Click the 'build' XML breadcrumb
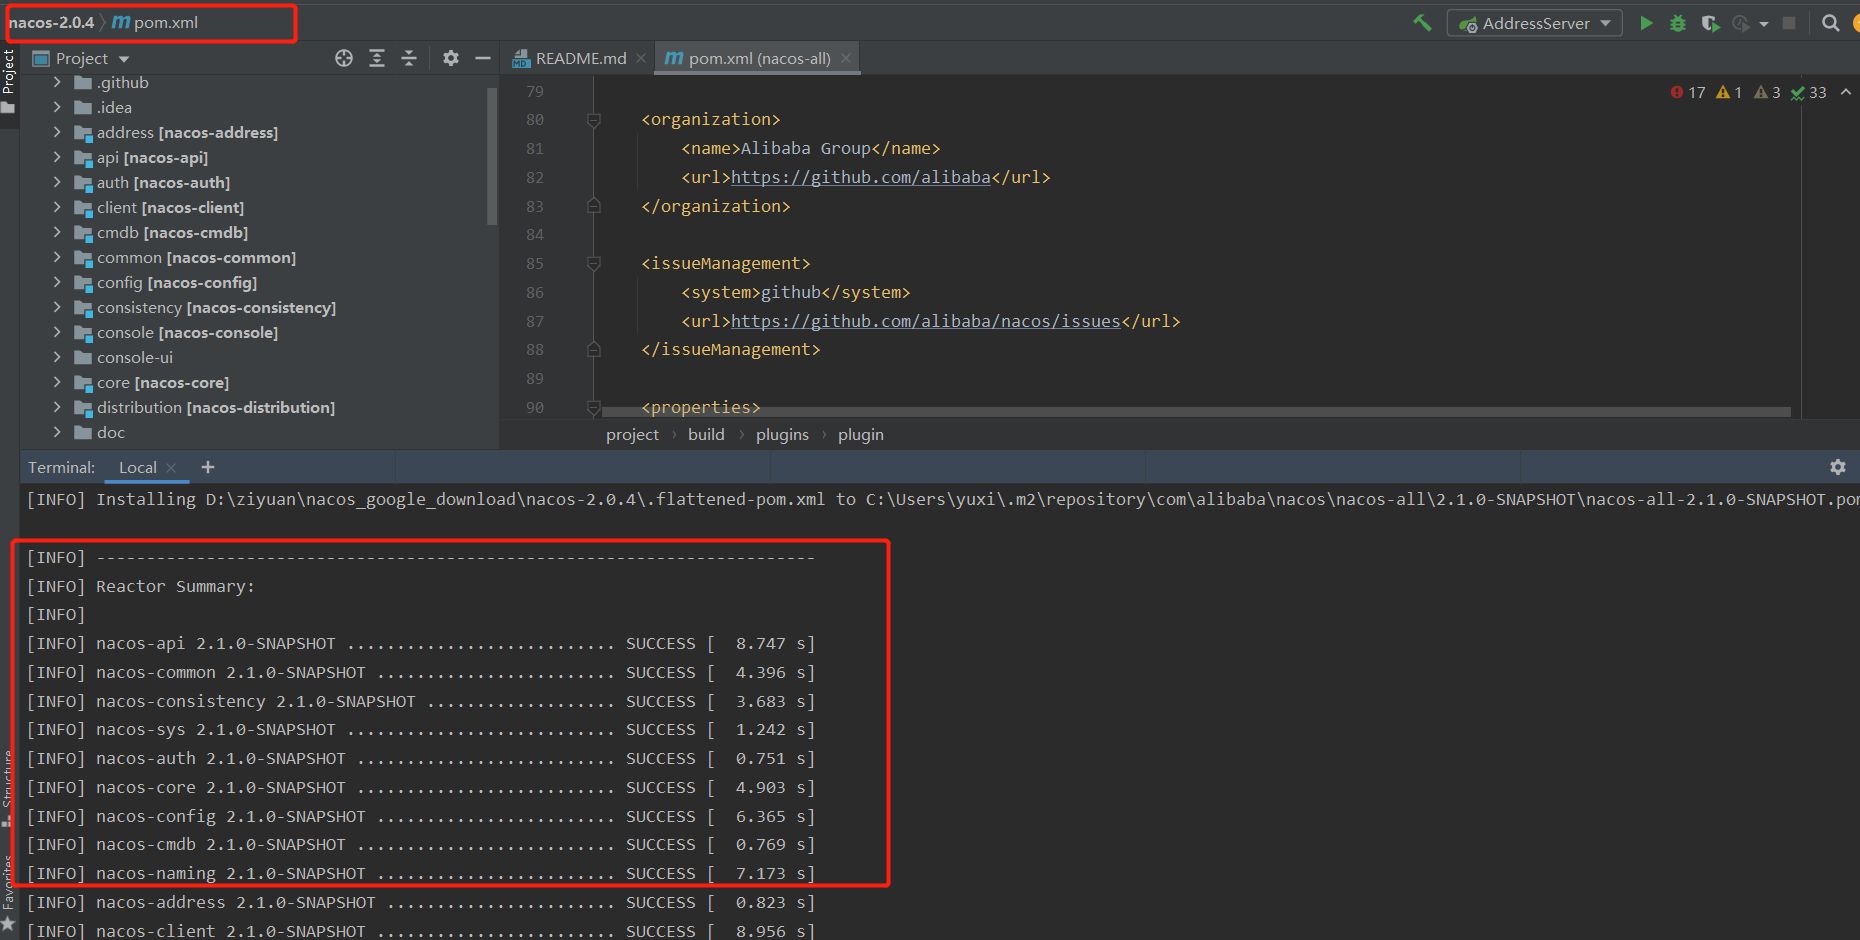Viewport: 1860px width, 940px height. pyautogui.click(x=706, y=434)
